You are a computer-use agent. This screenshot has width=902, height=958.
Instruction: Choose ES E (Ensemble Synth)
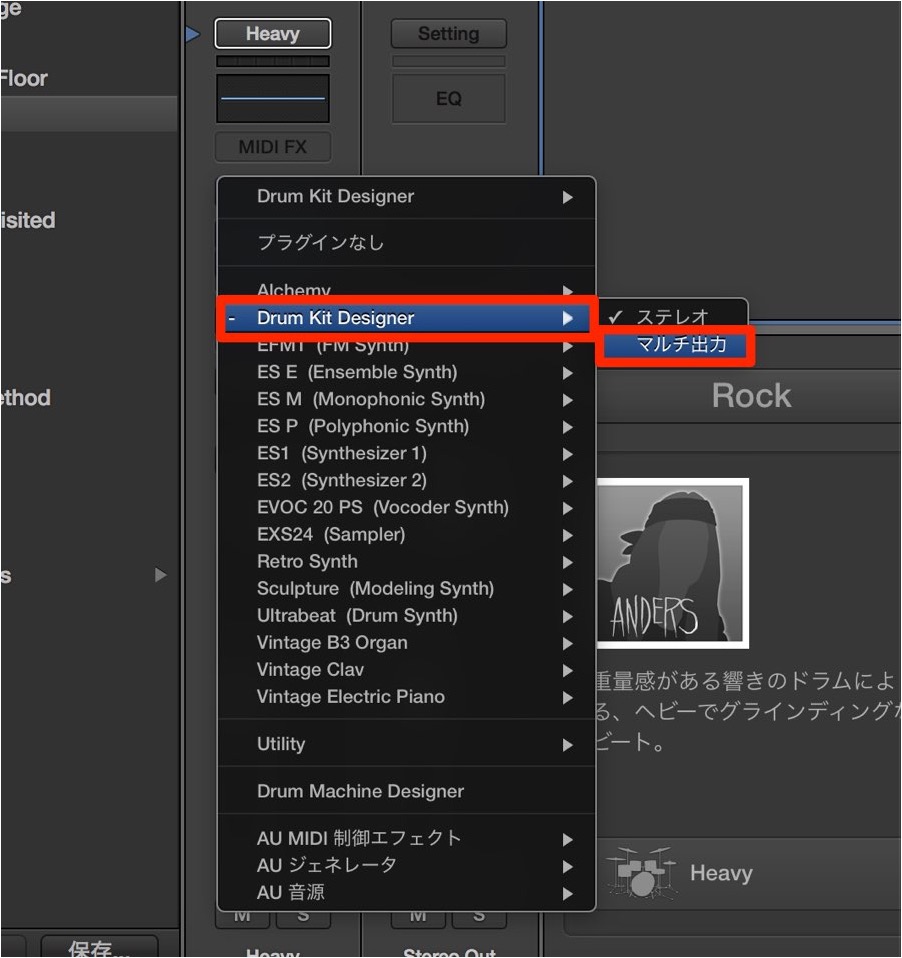406,372
